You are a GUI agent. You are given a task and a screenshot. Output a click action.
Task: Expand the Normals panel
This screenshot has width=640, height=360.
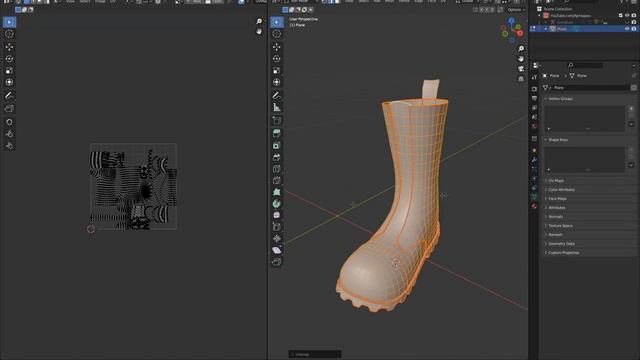[590, 216]
